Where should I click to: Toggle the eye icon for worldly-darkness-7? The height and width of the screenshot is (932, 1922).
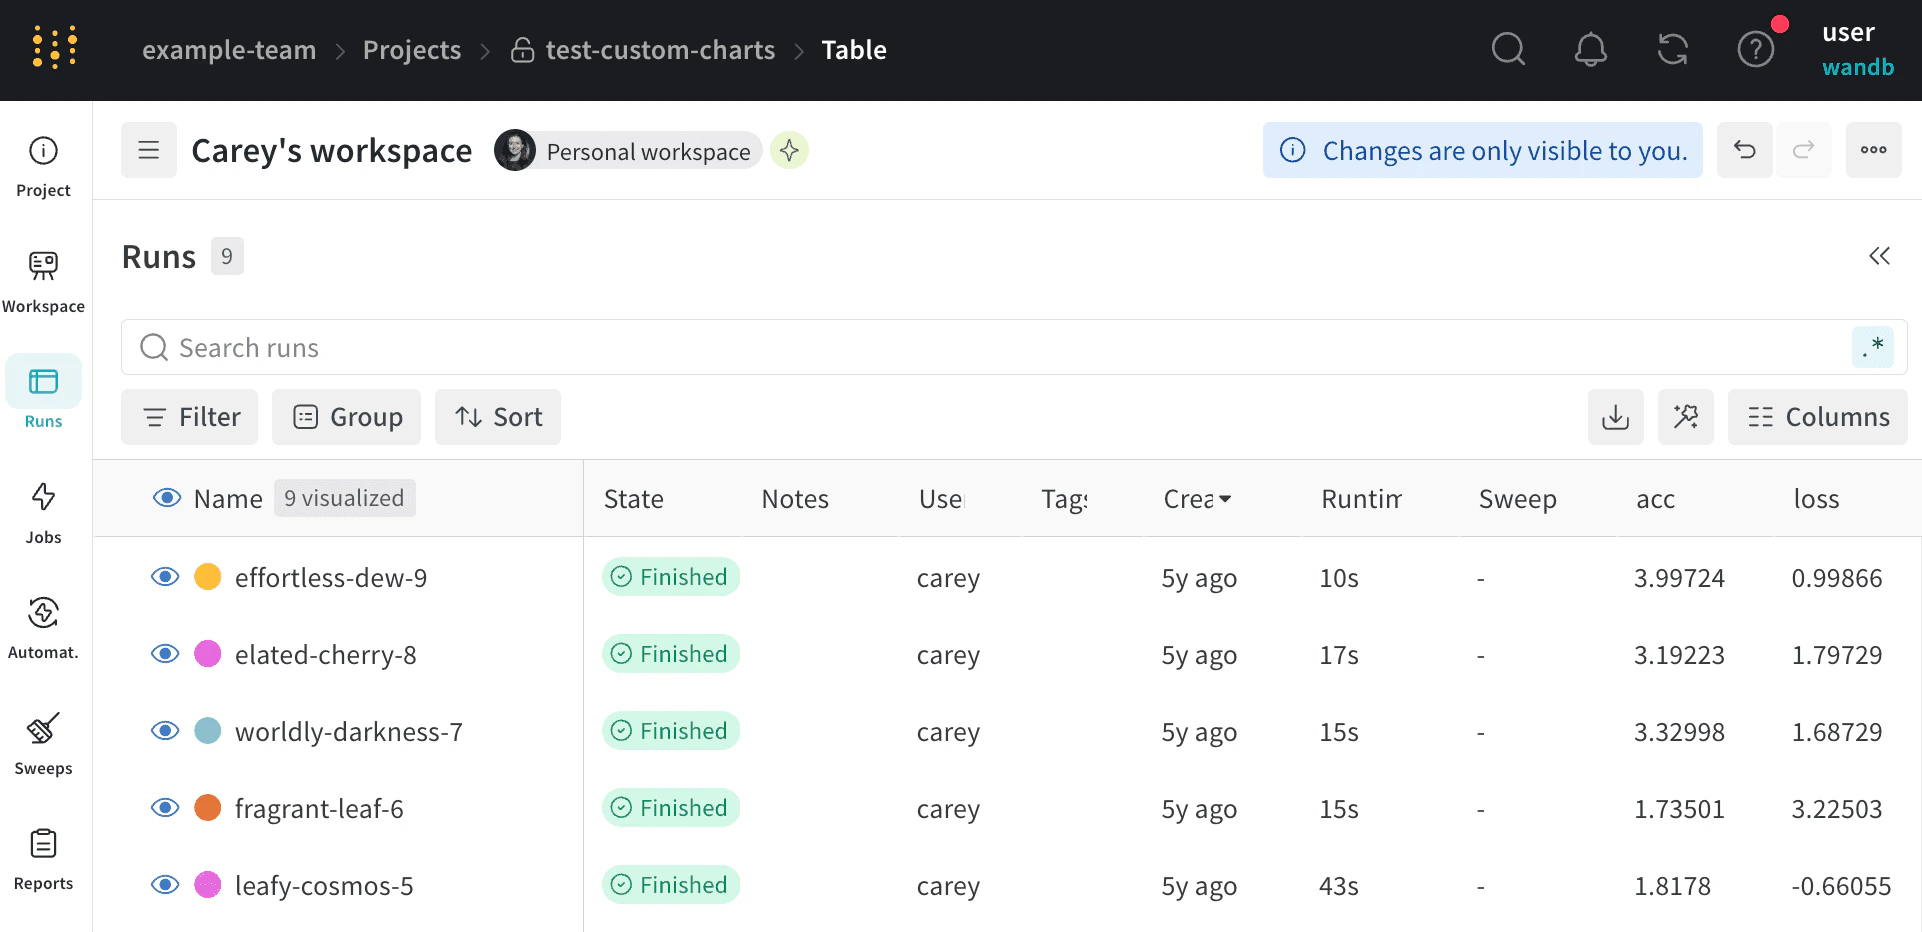pyautogui.click(x=165, y=731)
